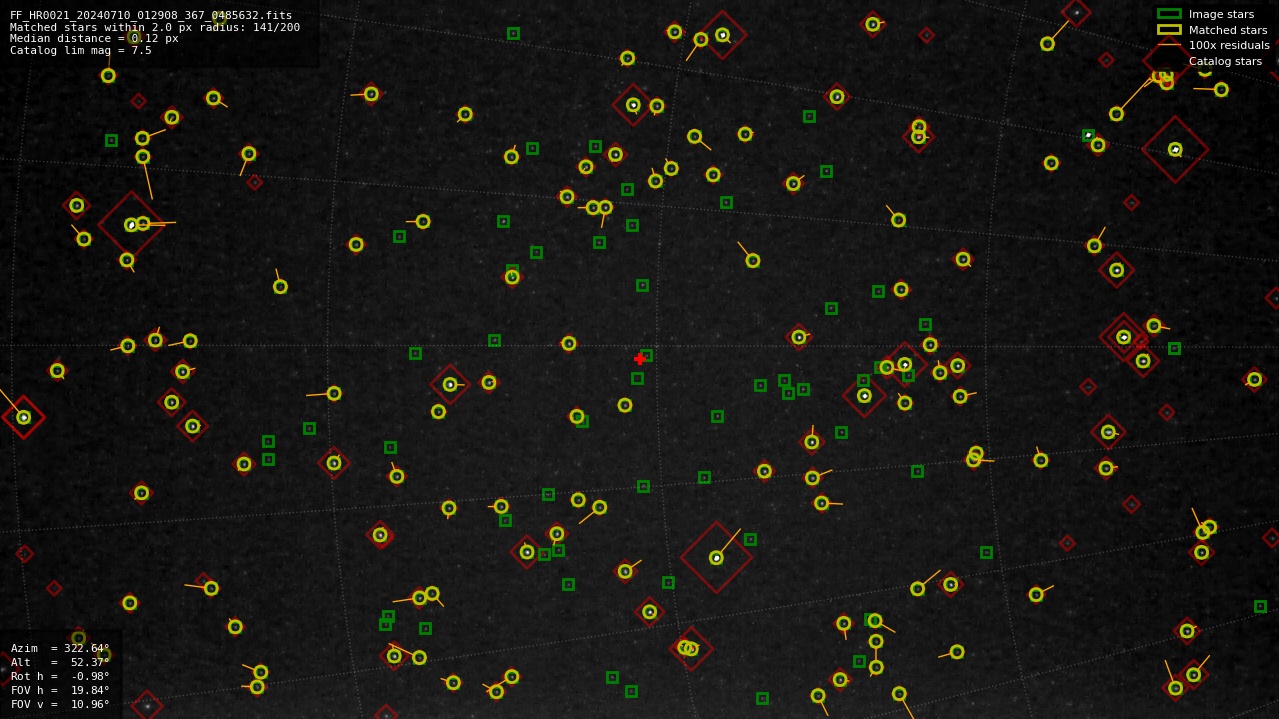Click the red center cross marker
Viewport: 1279px width, 719px height.
point(640,359)
